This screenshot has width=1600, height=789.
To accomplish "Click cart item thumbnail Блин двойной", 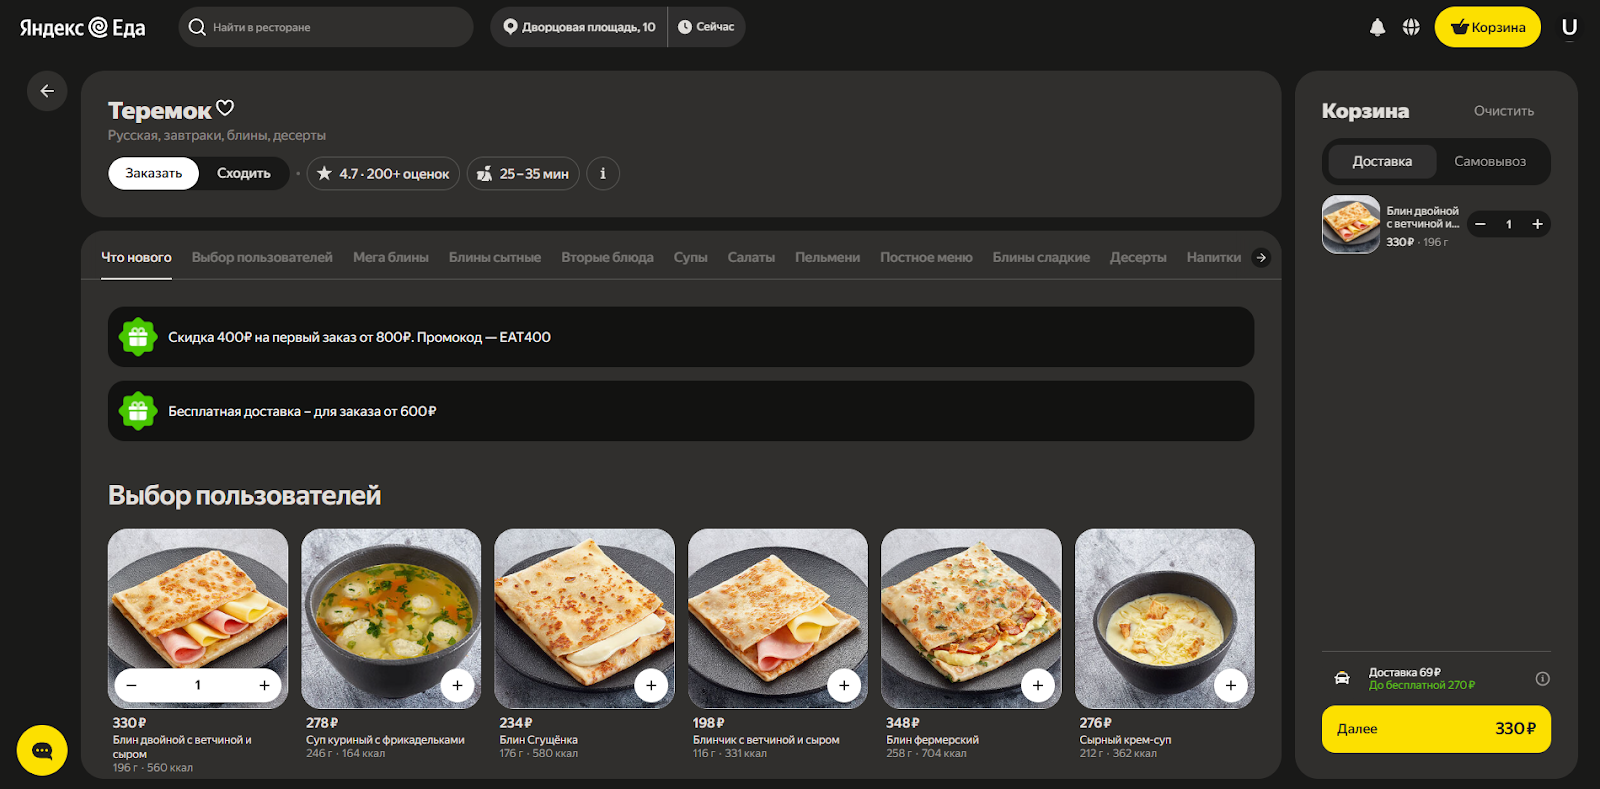I will 1351,224.
